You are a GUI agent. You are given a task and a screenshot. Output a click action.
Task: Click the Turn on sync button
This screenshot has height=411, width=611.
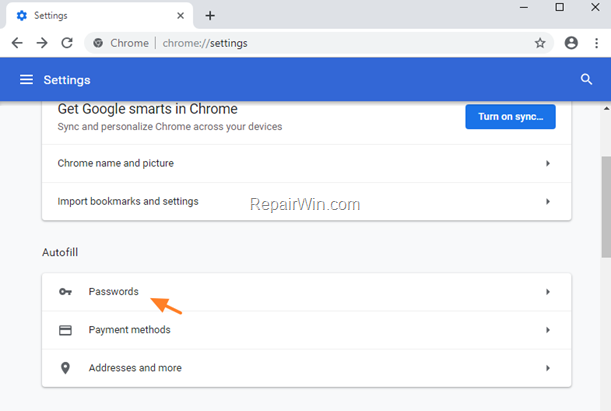pyautogui.click(x=510, y=116)
